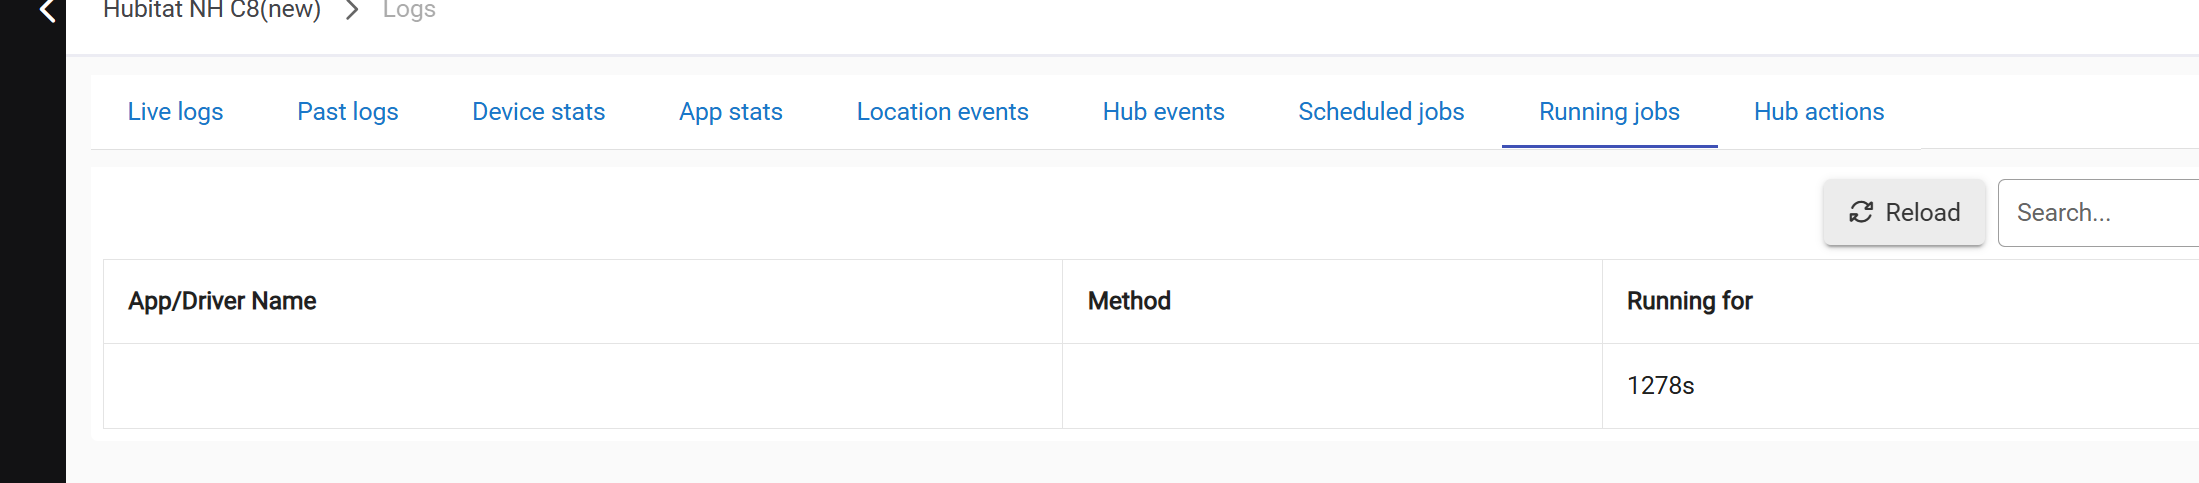Screen dimensions: 2199x483
Task: Select the Logs breadcrumb item
Action: pyautogui.click(x=409, y=10)
